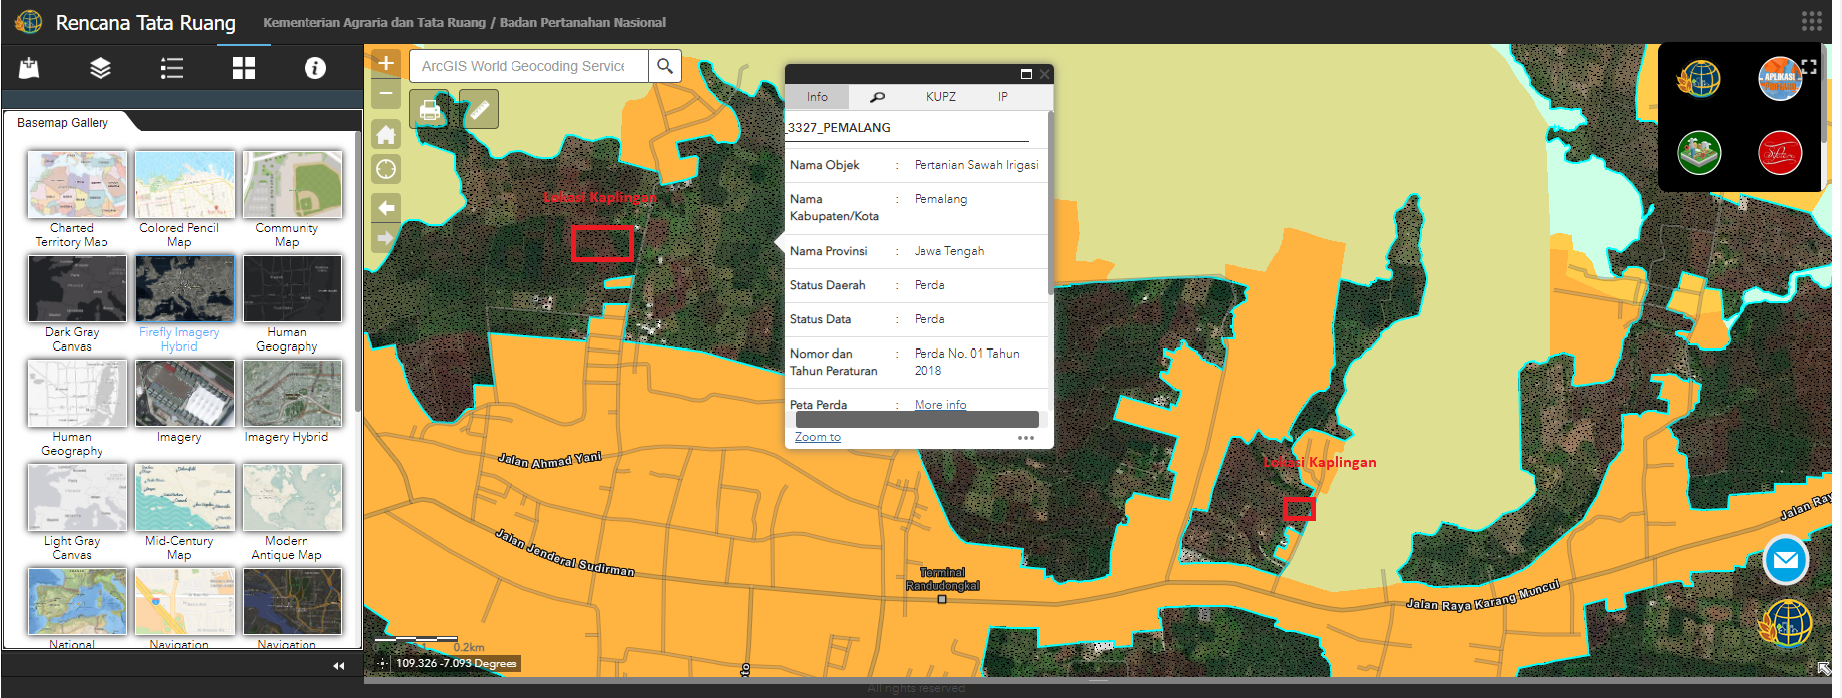Go to the default Home extent

coord(386,134)
